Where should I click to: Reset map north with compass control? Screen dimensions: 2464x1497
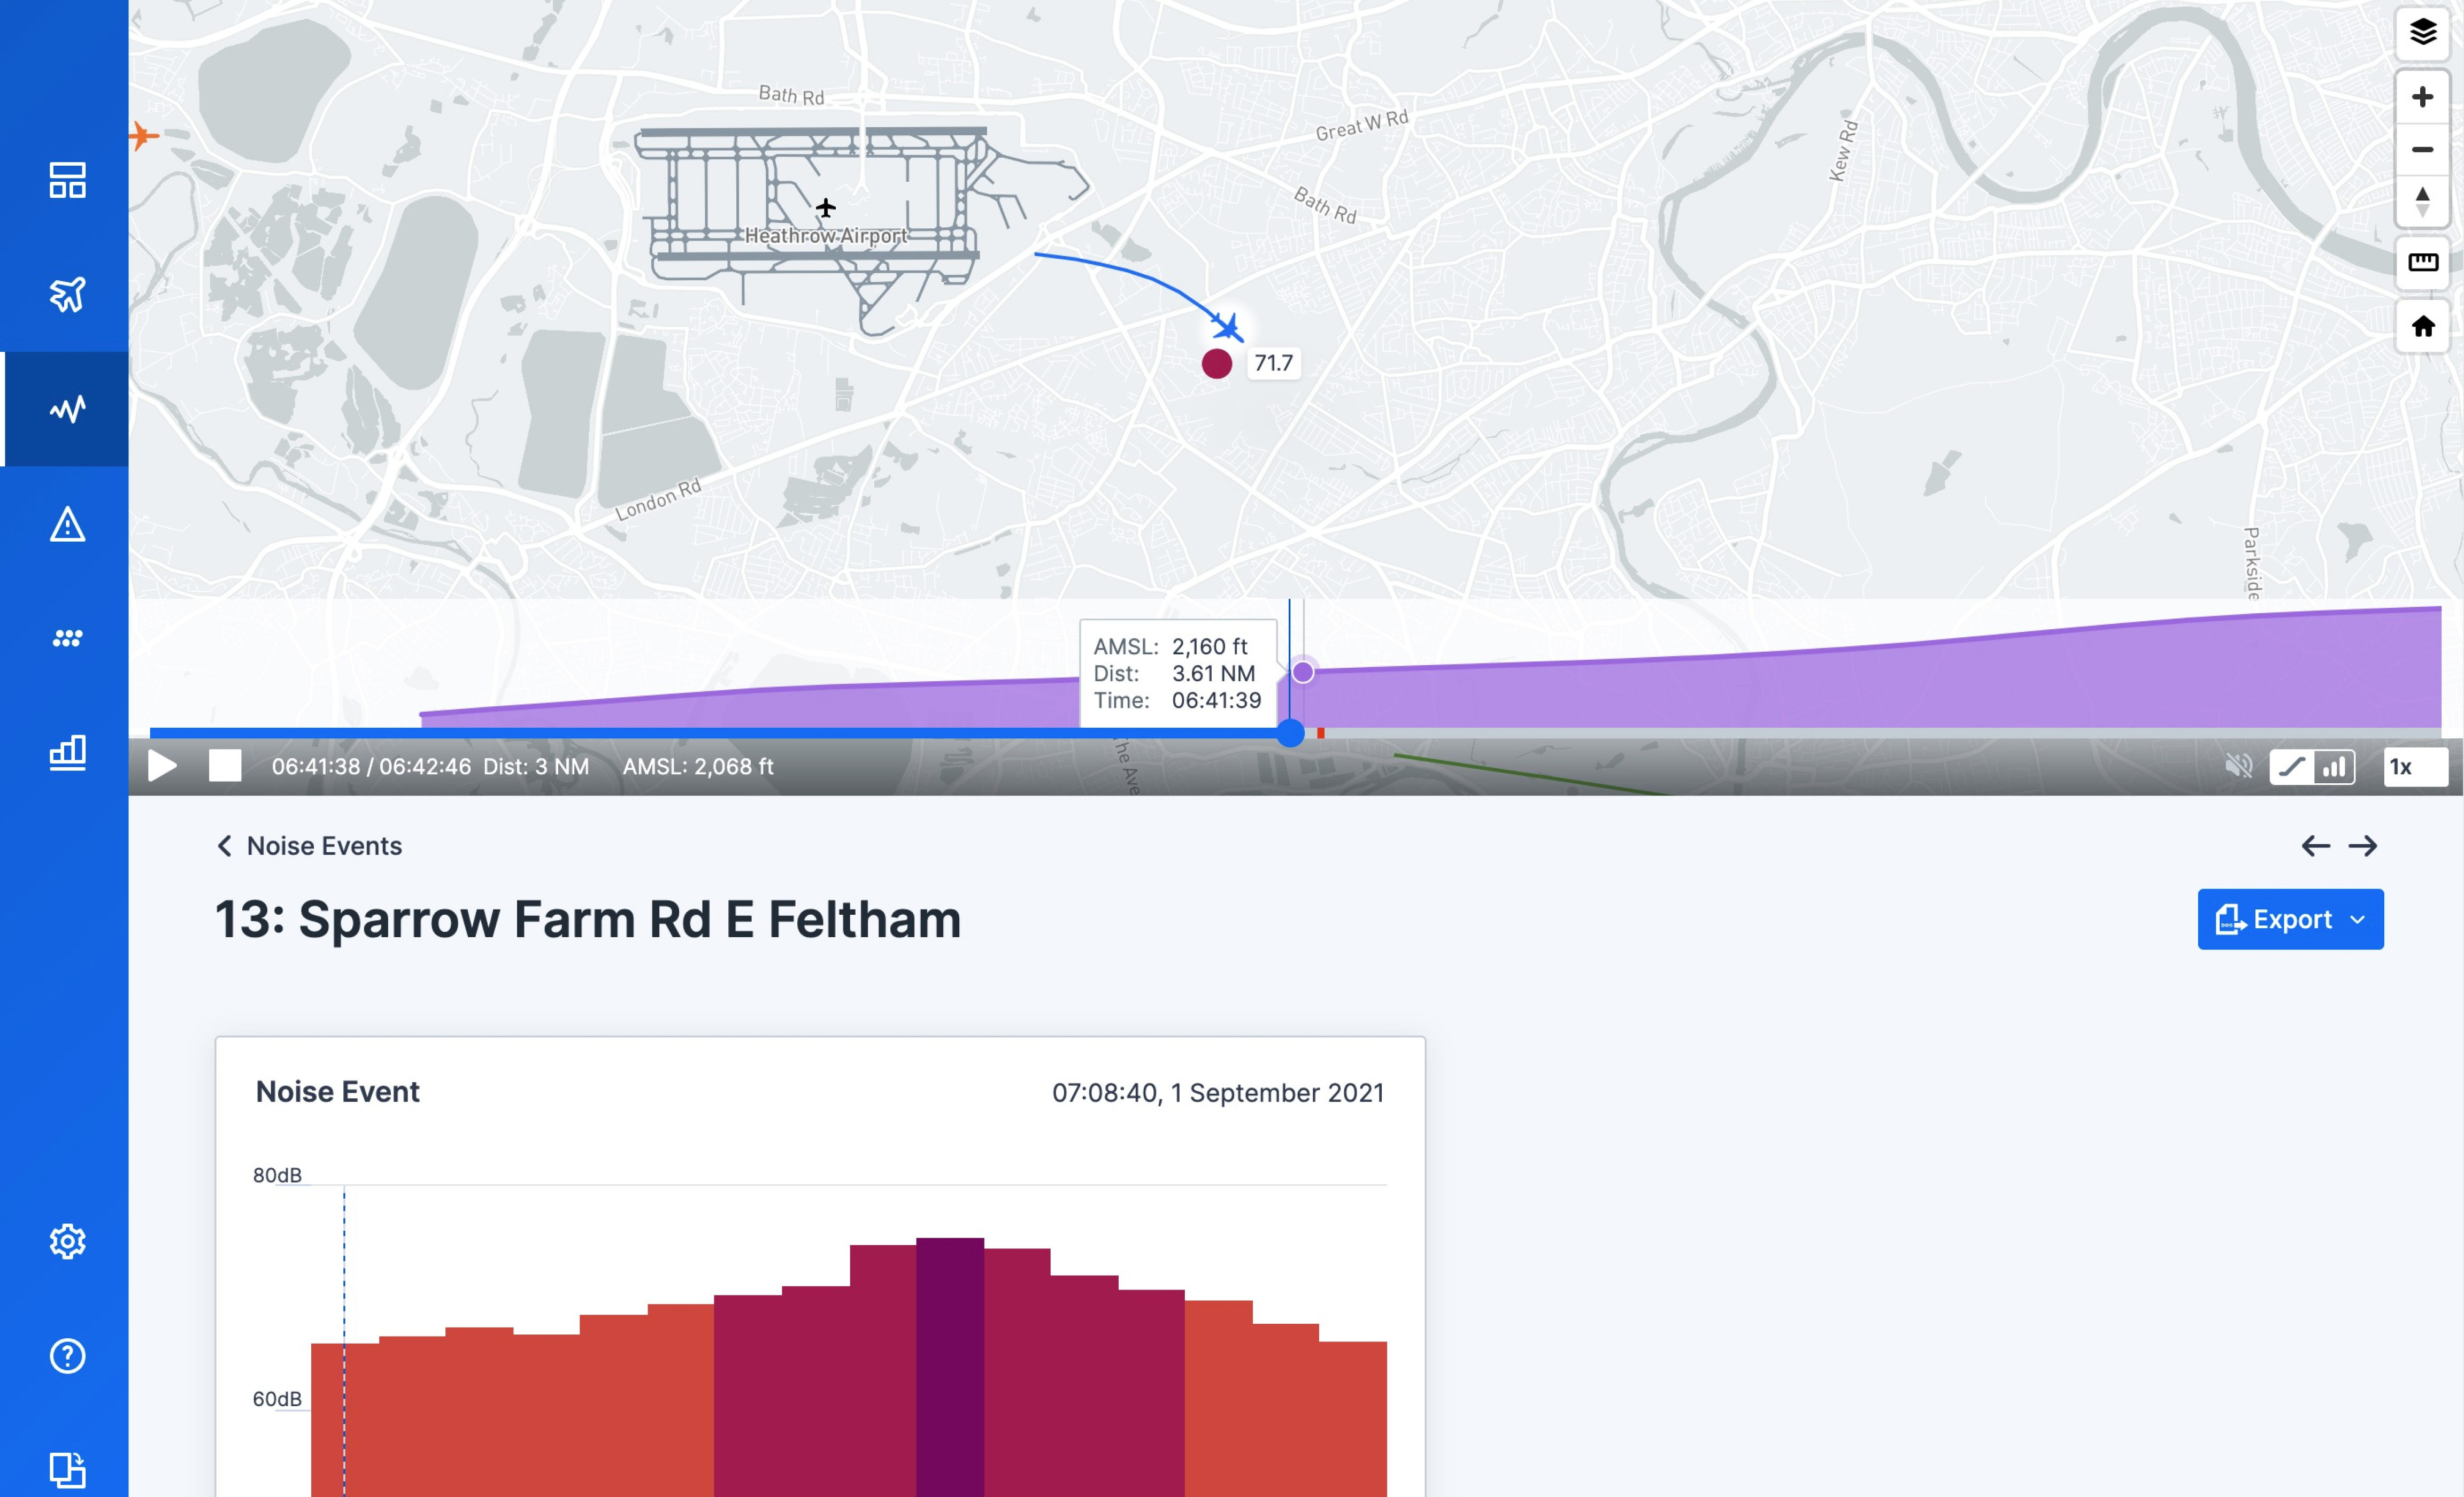coord(2421,201)
